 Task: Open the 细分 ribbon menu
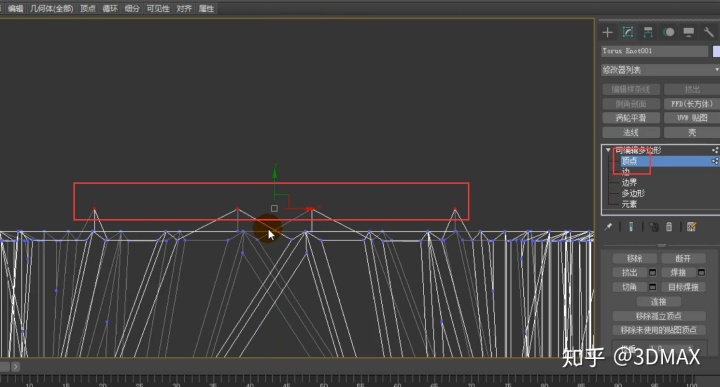pyautogui.click(x=132, y=8)
